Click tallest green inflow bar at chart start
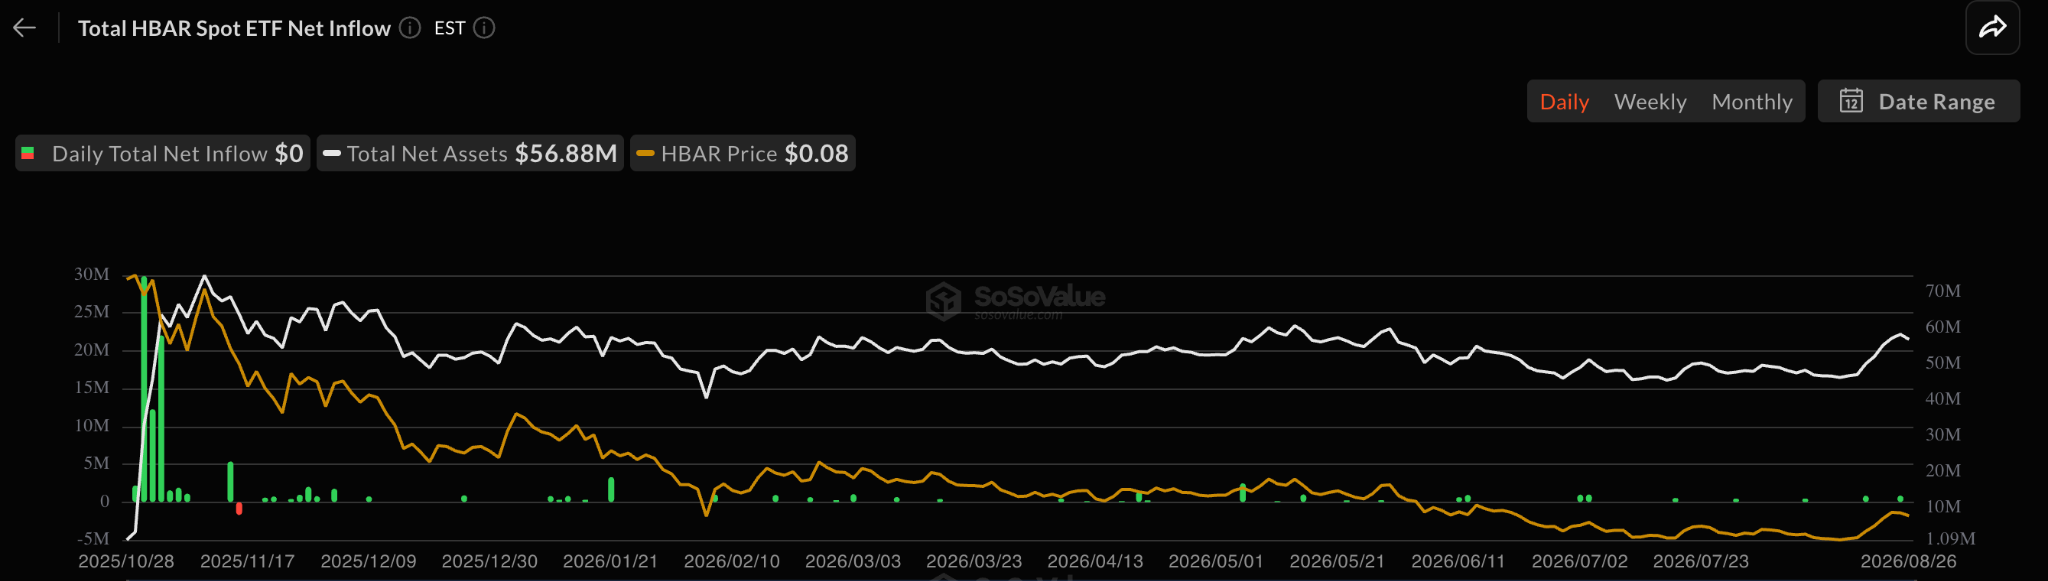This screenshot has height=581, width=2048. pos(144,389)
